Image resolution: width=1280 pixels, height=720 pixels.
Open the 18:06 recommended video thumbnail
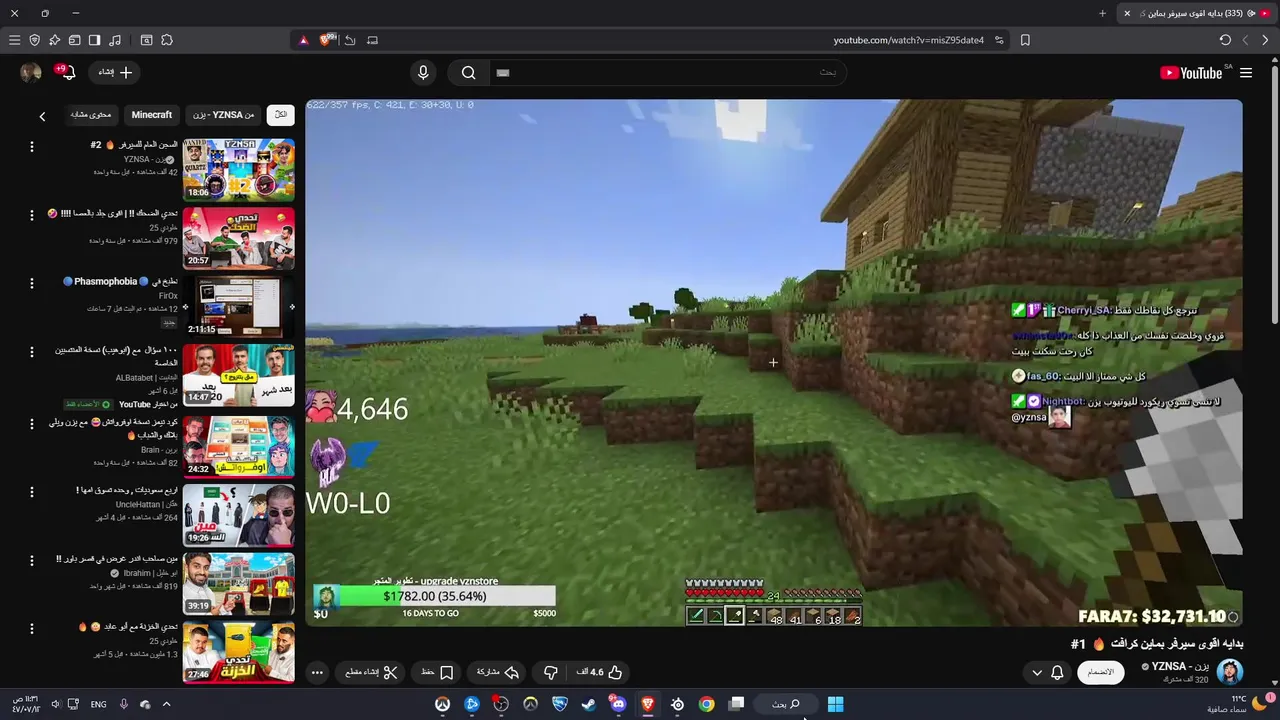[x=238, y=169]
